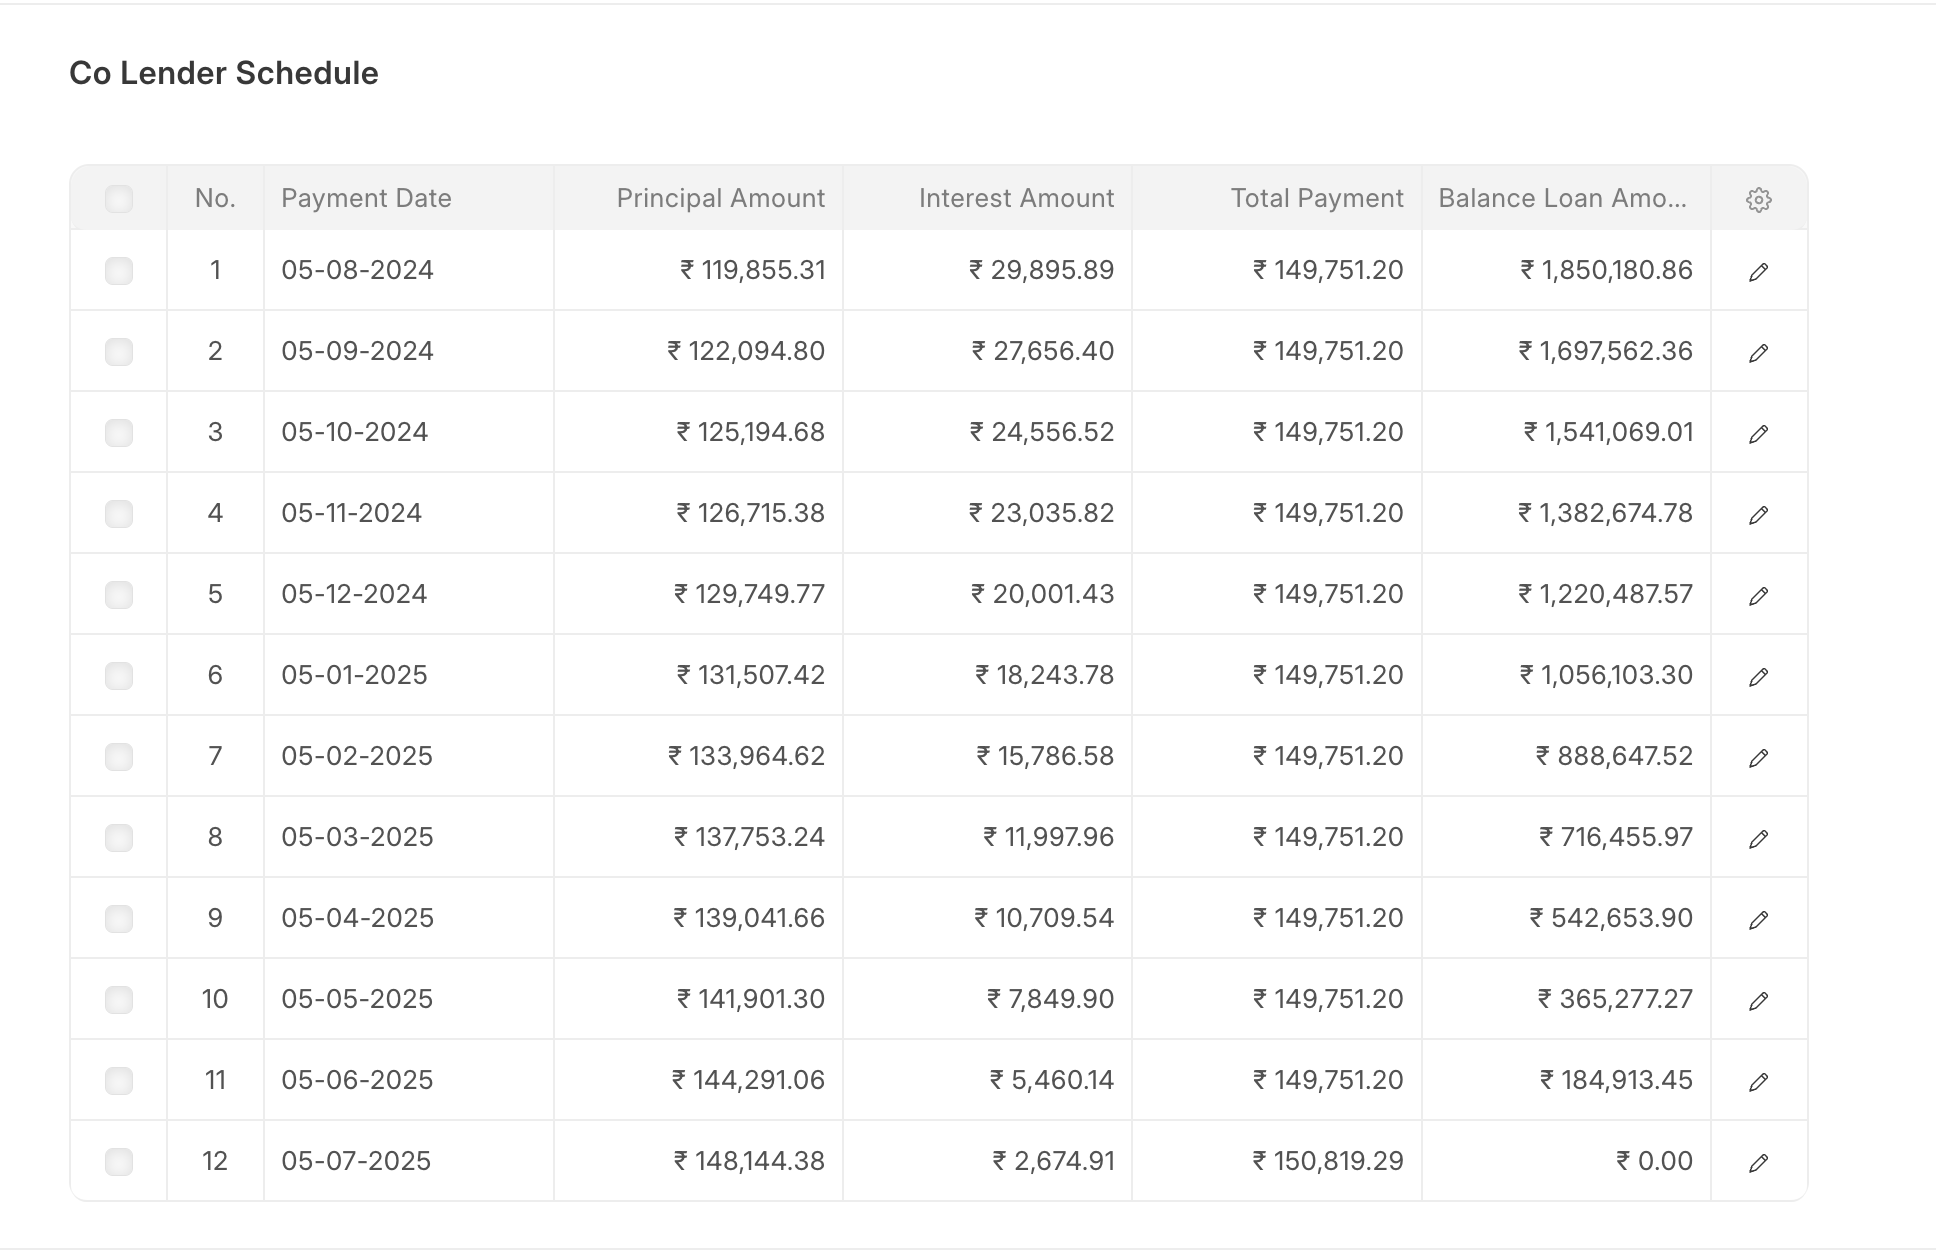This screenshot has width=1936, height=1254.
Task: Tick the checkbox for row 11
Action: (x=119, y=1080)
